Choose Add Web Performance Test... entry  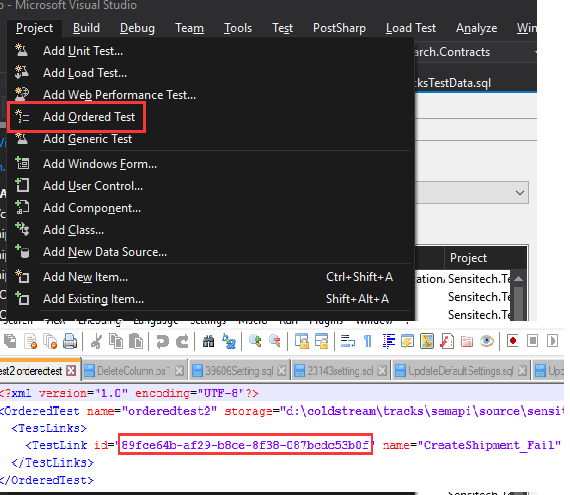pos(211,95)
